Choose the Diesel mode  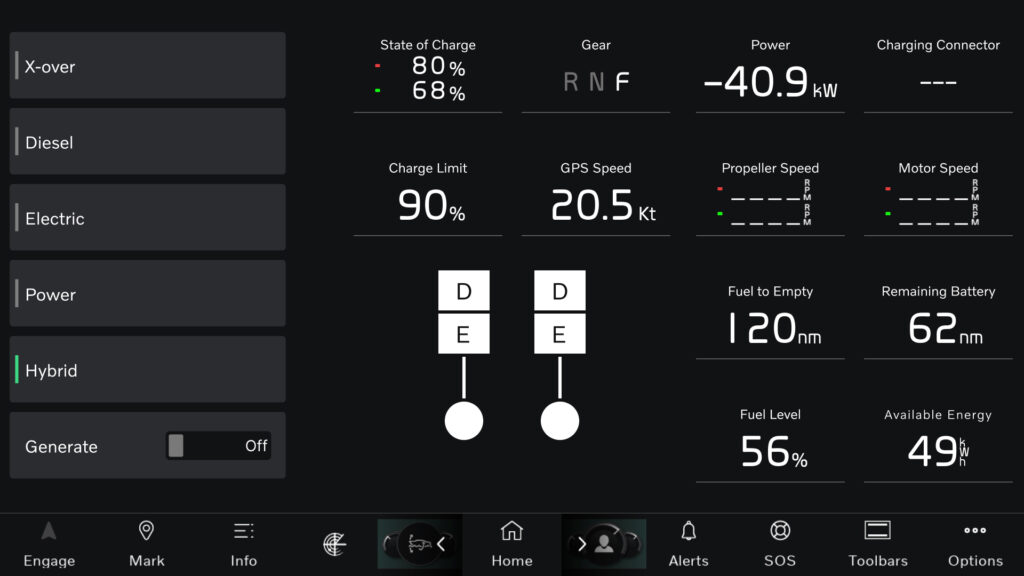[x=148, y=142]
